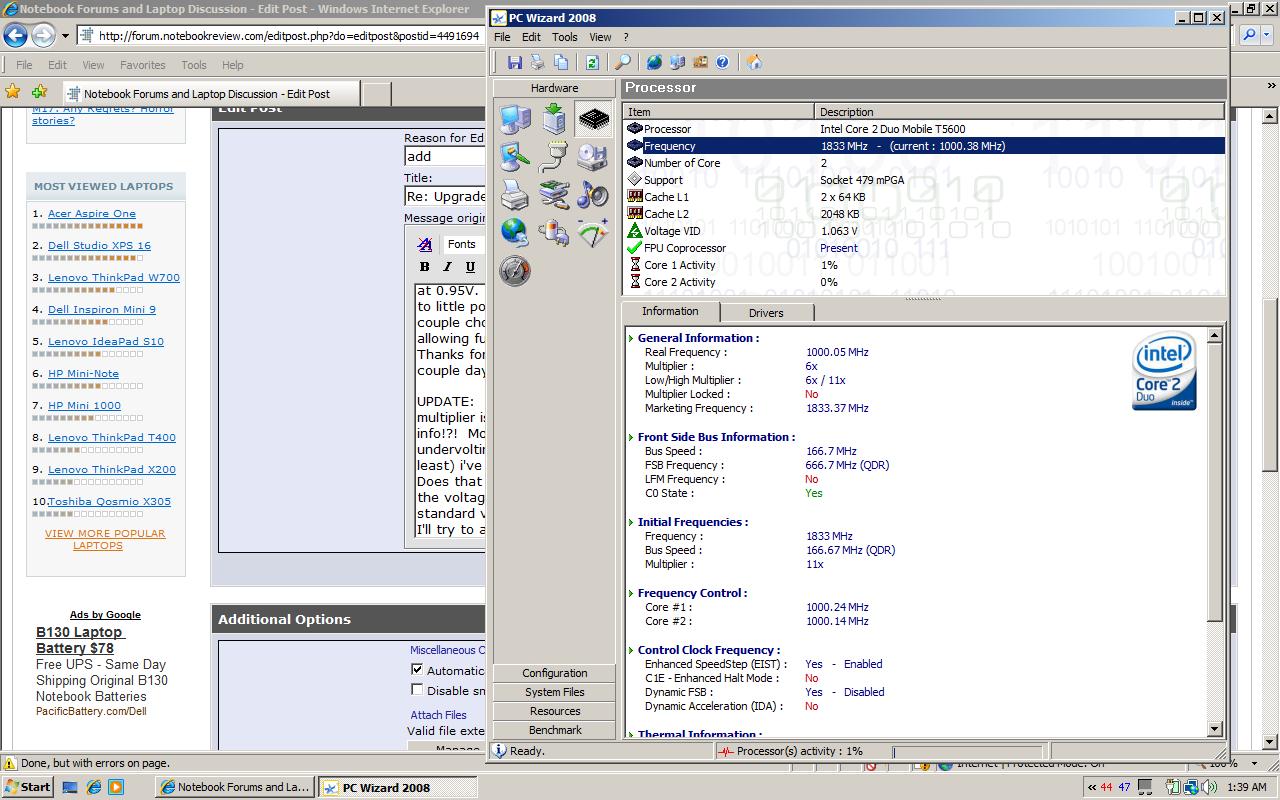This screenshot has width=1280, height=800.
Task: Open System Summary computer icon in Hardware panel
Action: tap(516, 120)
